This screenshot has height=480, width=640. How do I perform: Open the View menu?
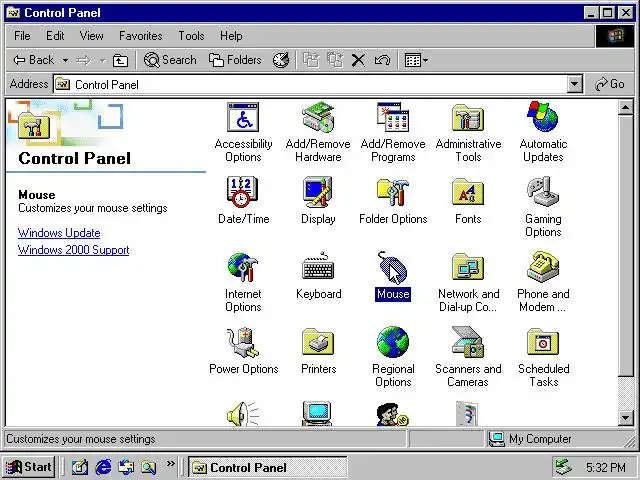pos(91,36)
